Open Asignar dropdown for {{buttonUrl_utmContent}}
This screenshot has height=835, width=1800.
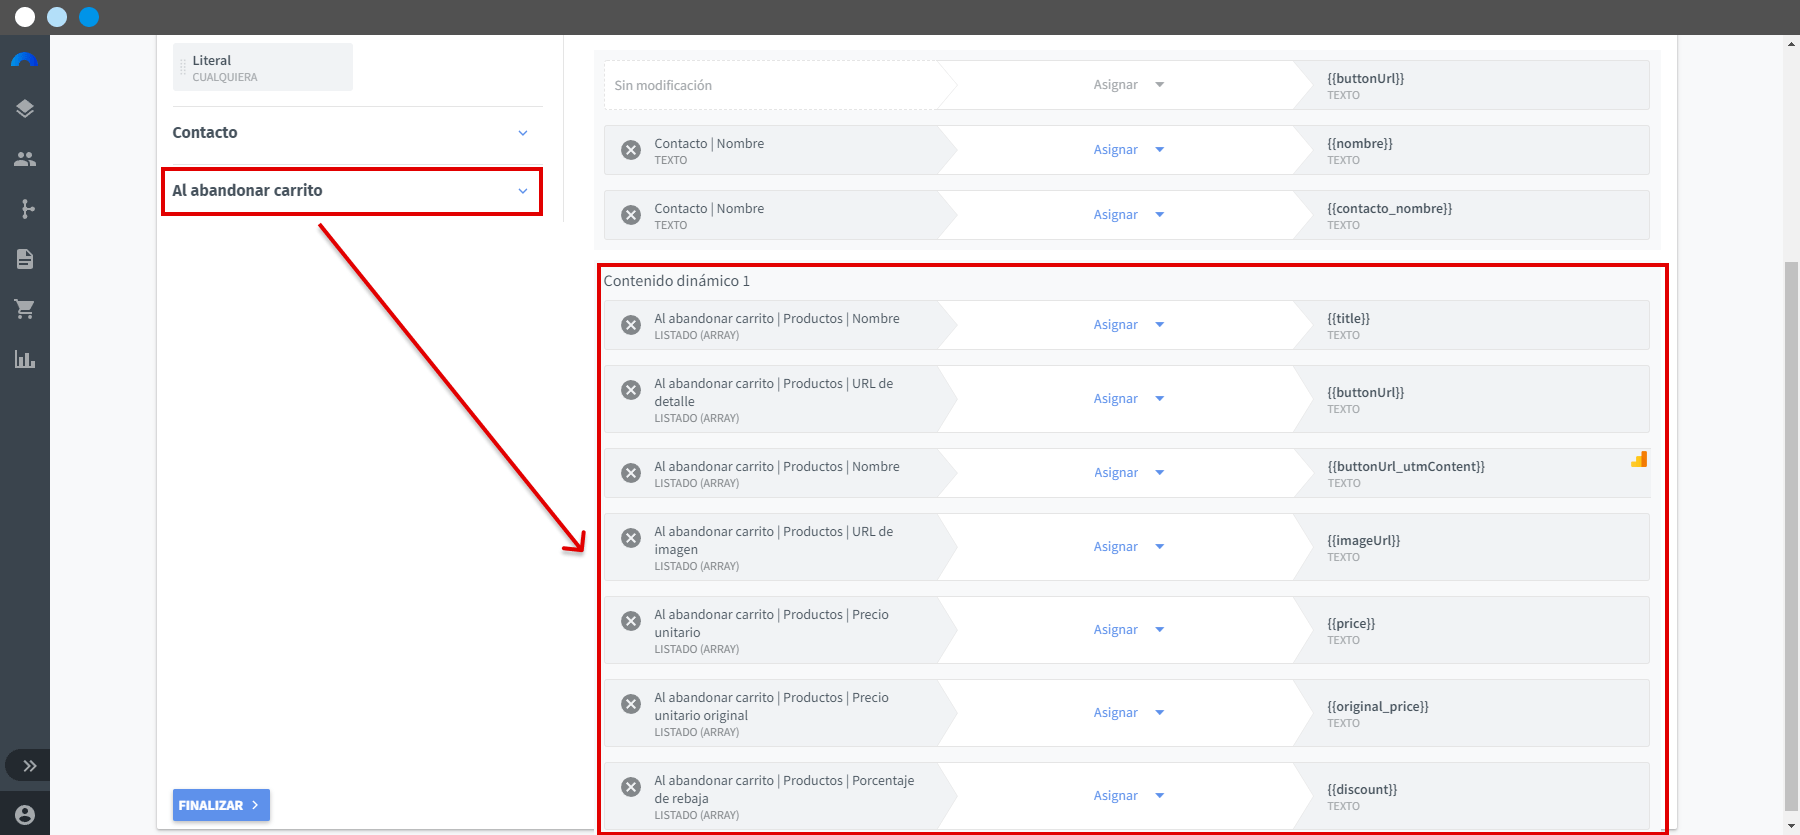pyautogui.click(x=1129, y=473)
